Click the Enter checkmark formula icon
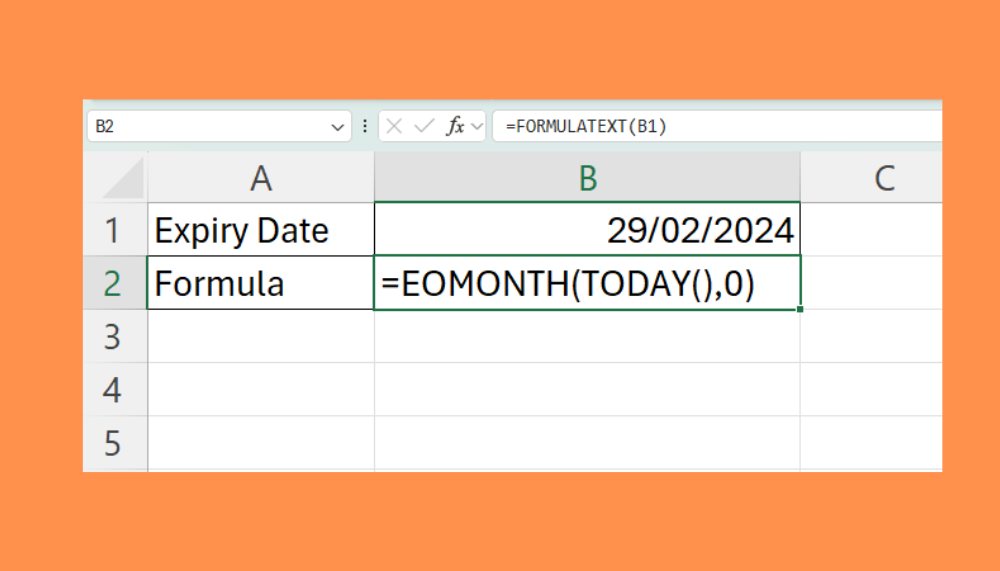The image size is (1000, 571). (x=424, y=126)
